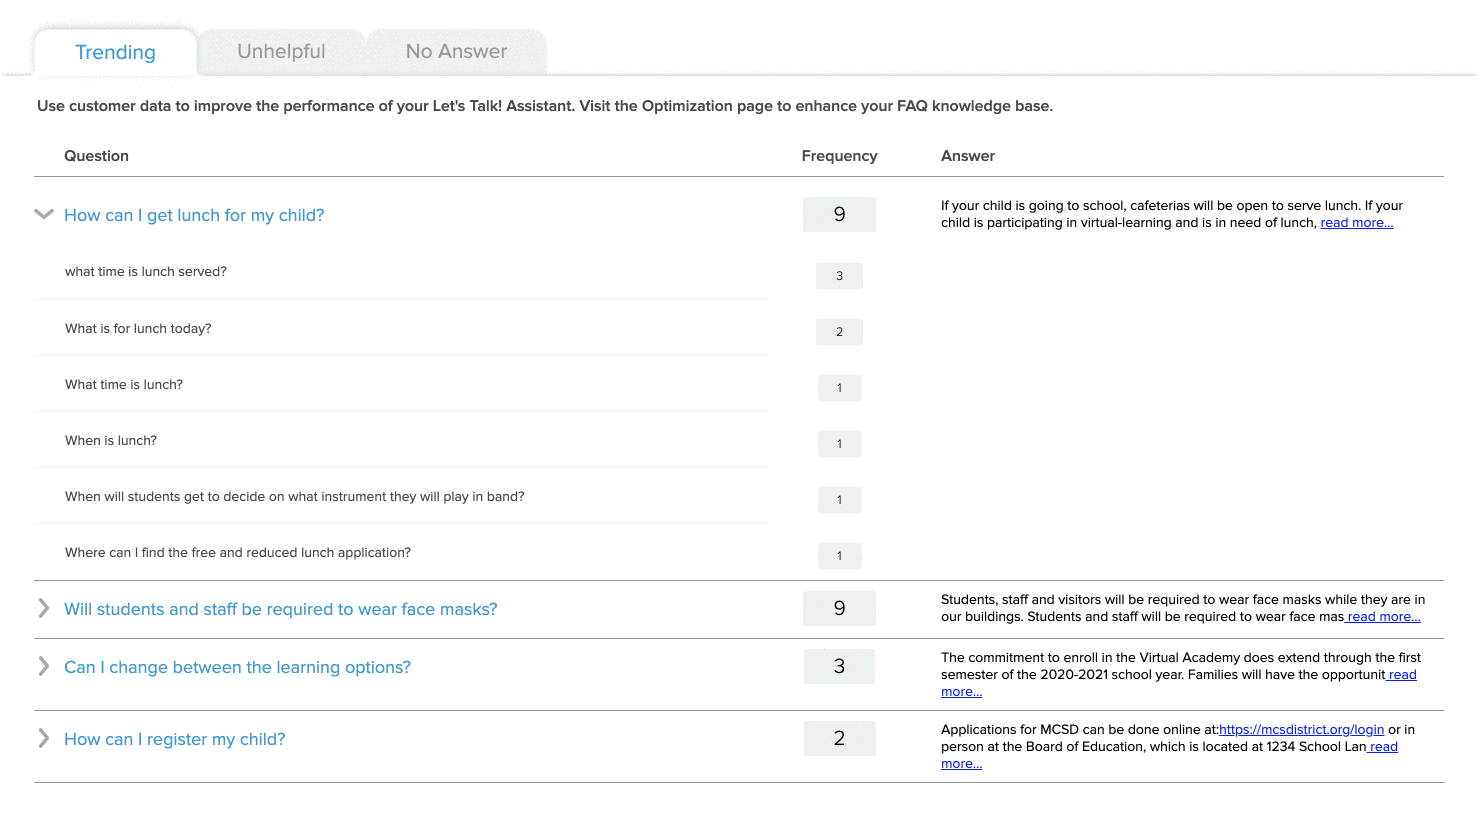Select the band instrument question row
This screenshot has height=813, width=1481.
coord(294,496)
